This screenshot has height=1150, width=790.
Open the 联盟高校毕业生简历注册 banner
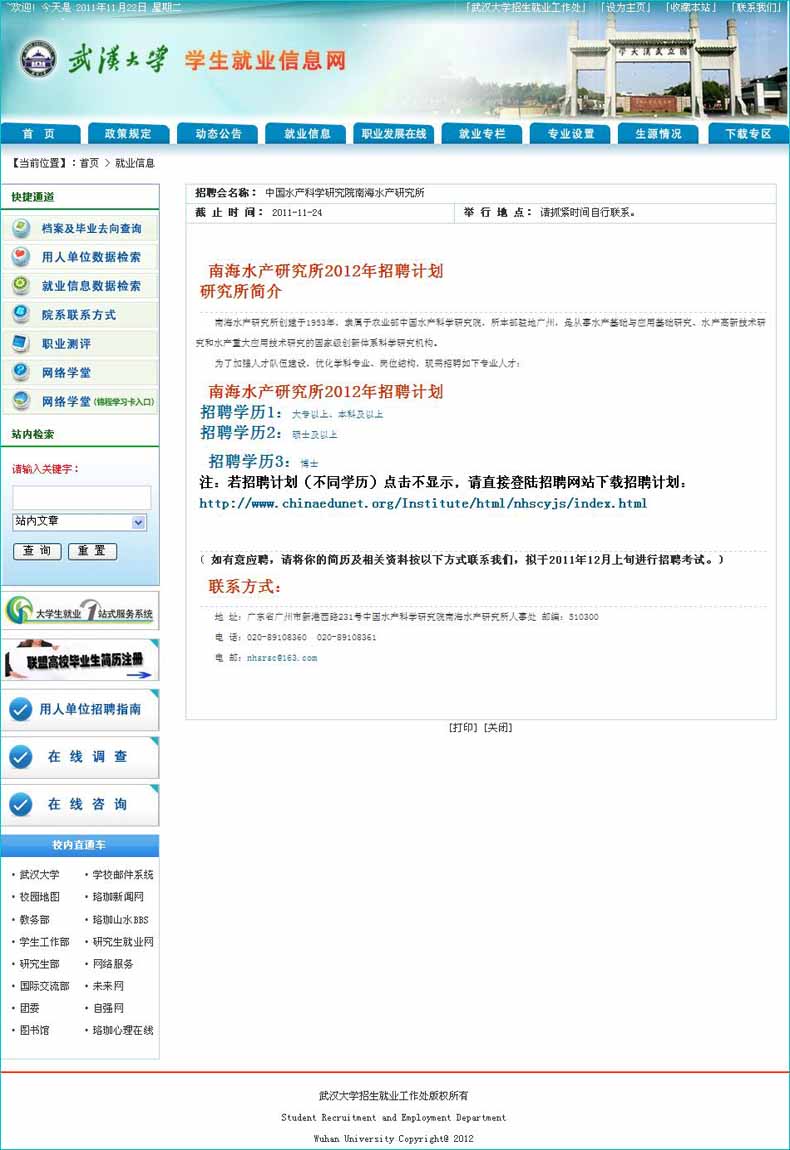[80, 659]
